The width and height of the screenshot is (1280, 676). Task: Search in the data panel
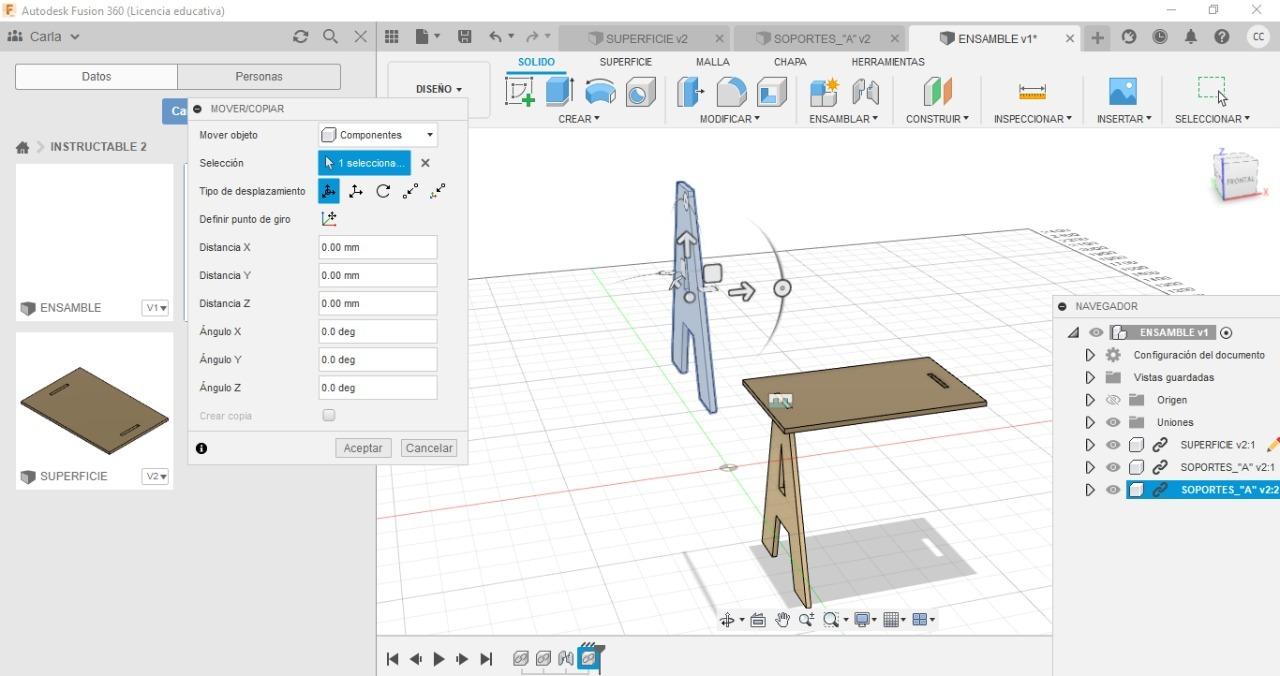[331, 37]
